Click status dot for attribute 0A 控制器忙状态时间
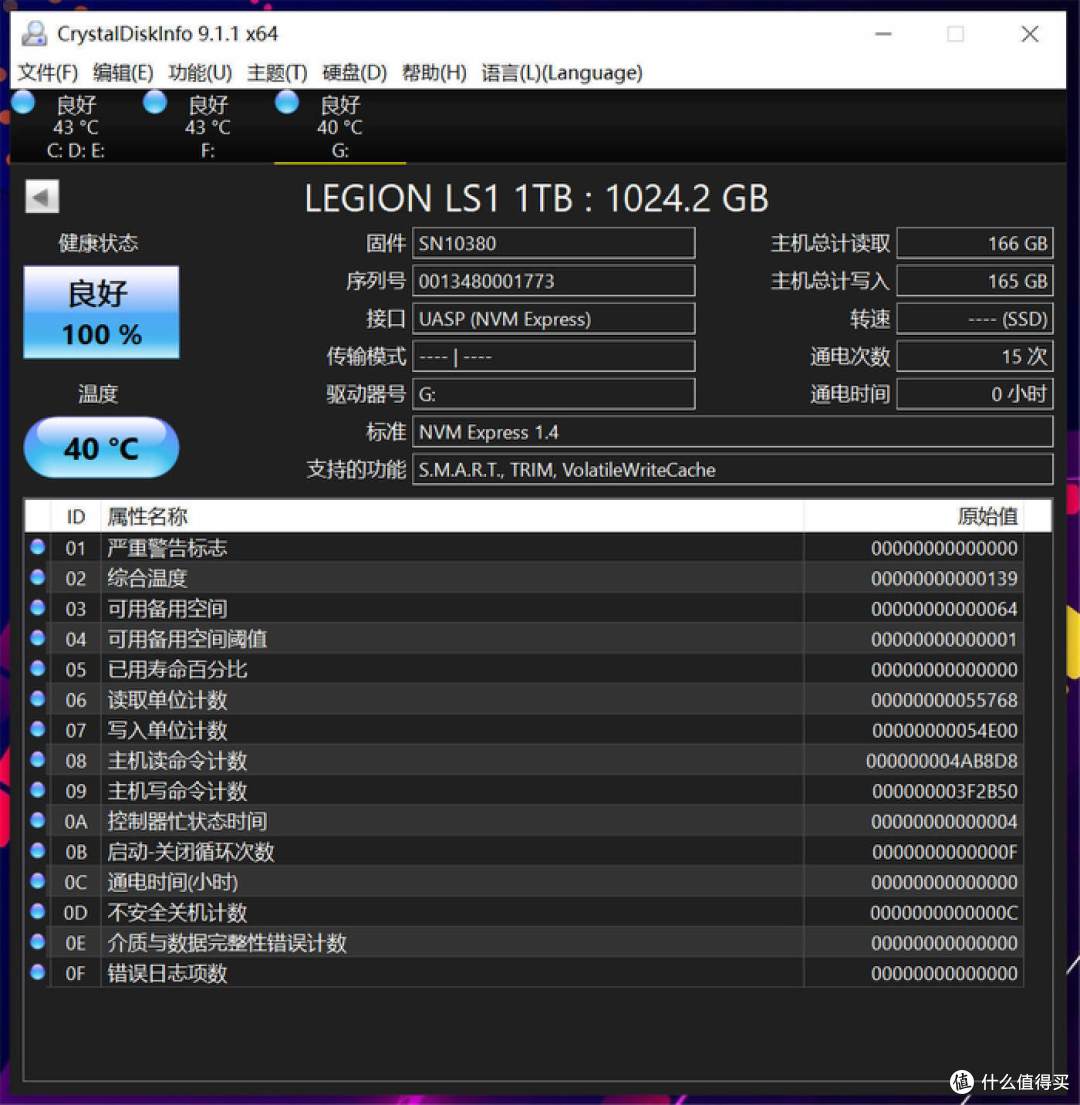The width and height of the screenshot is (1080, 1105). (x=38, y=820)
